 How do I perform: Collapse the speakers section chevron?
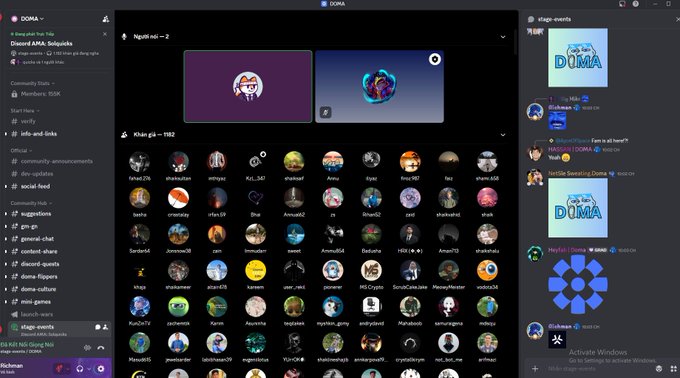503,37
